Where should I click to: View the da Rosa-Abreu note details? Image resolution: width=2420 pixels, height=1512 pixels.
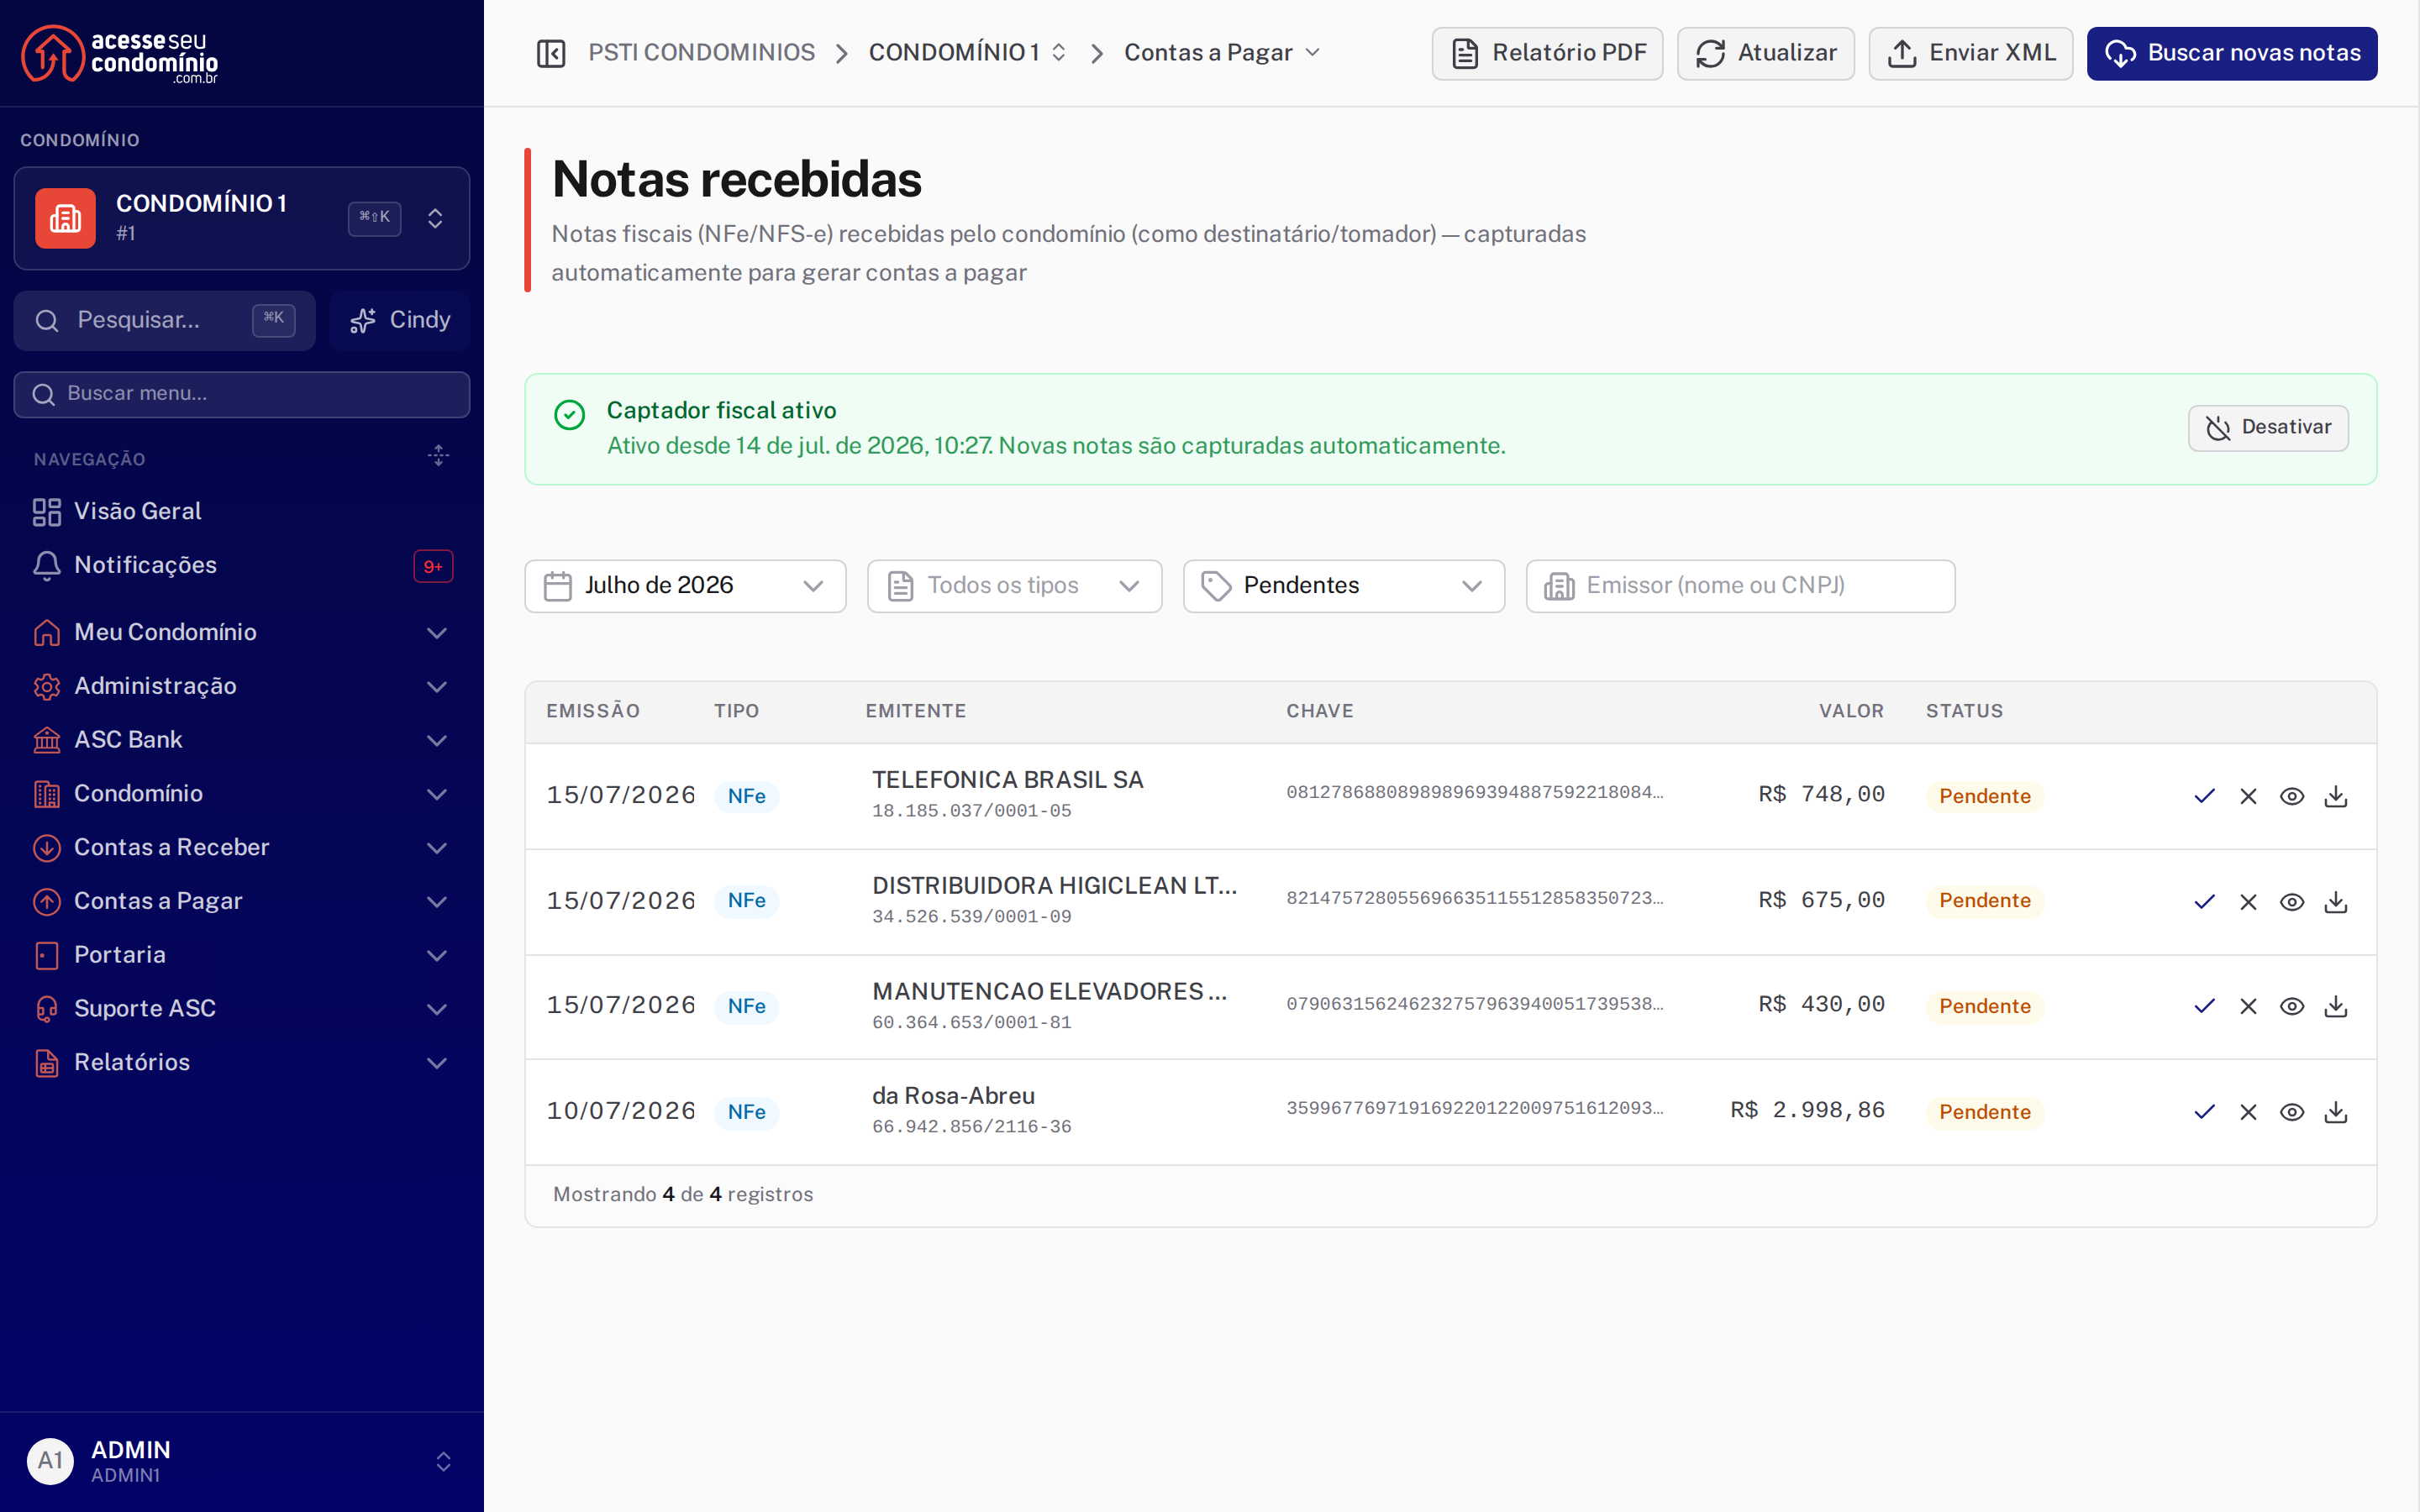coord(2292,1112)
